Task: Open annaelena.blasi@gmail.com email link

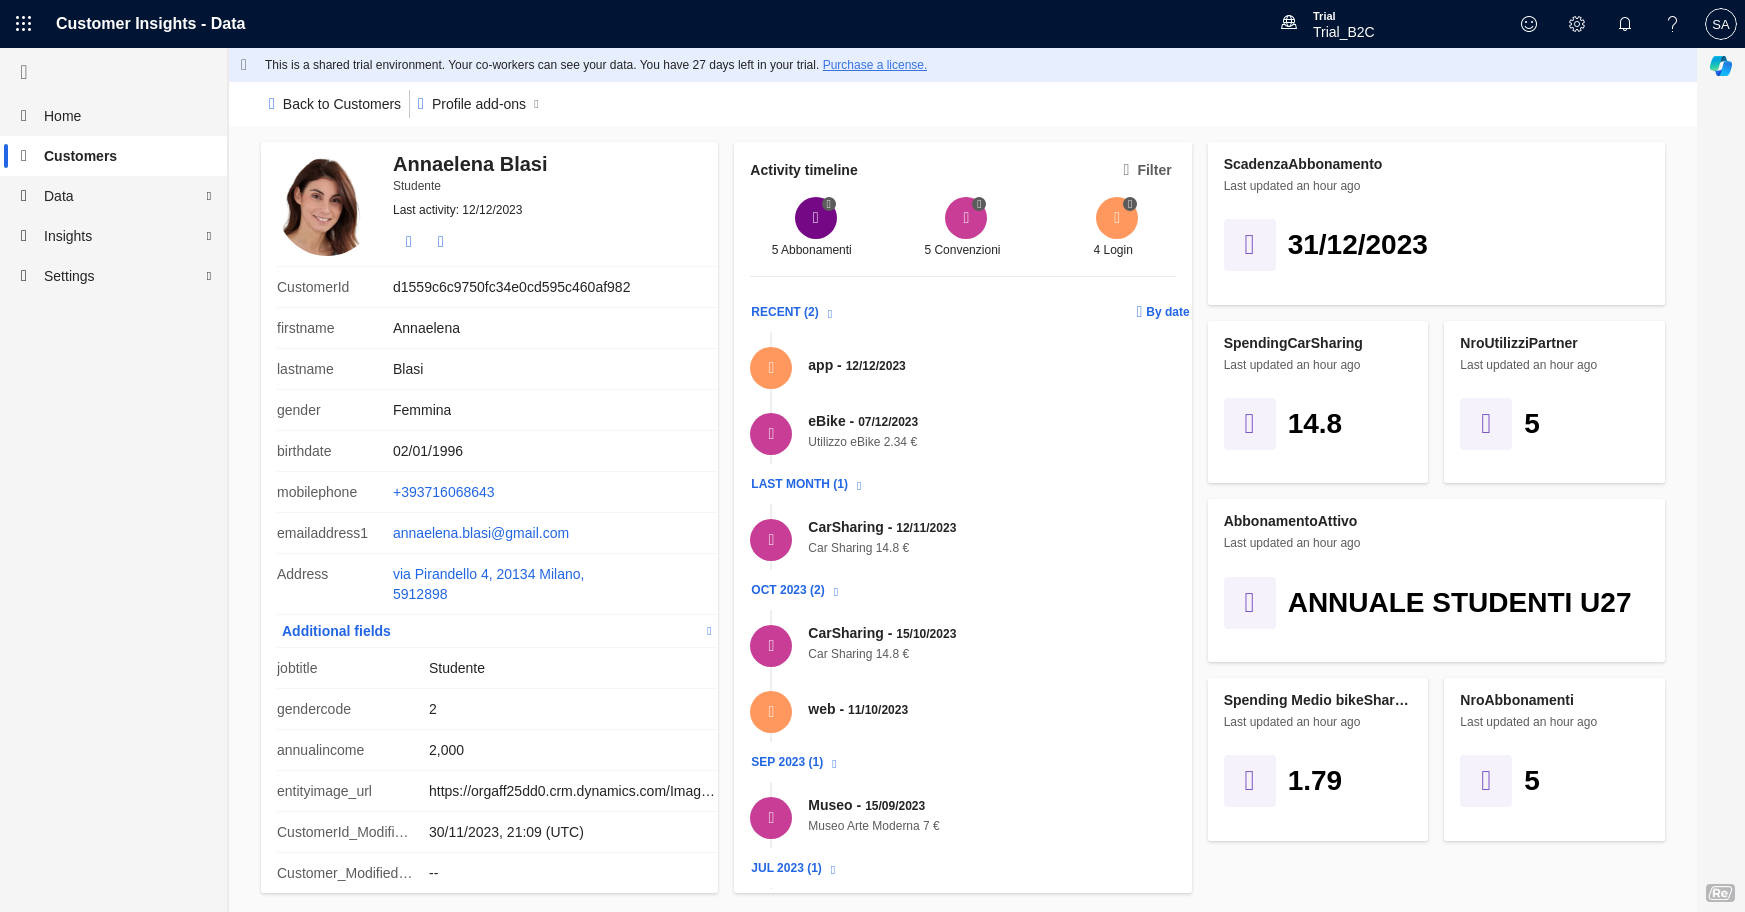Action: (481, 533)
